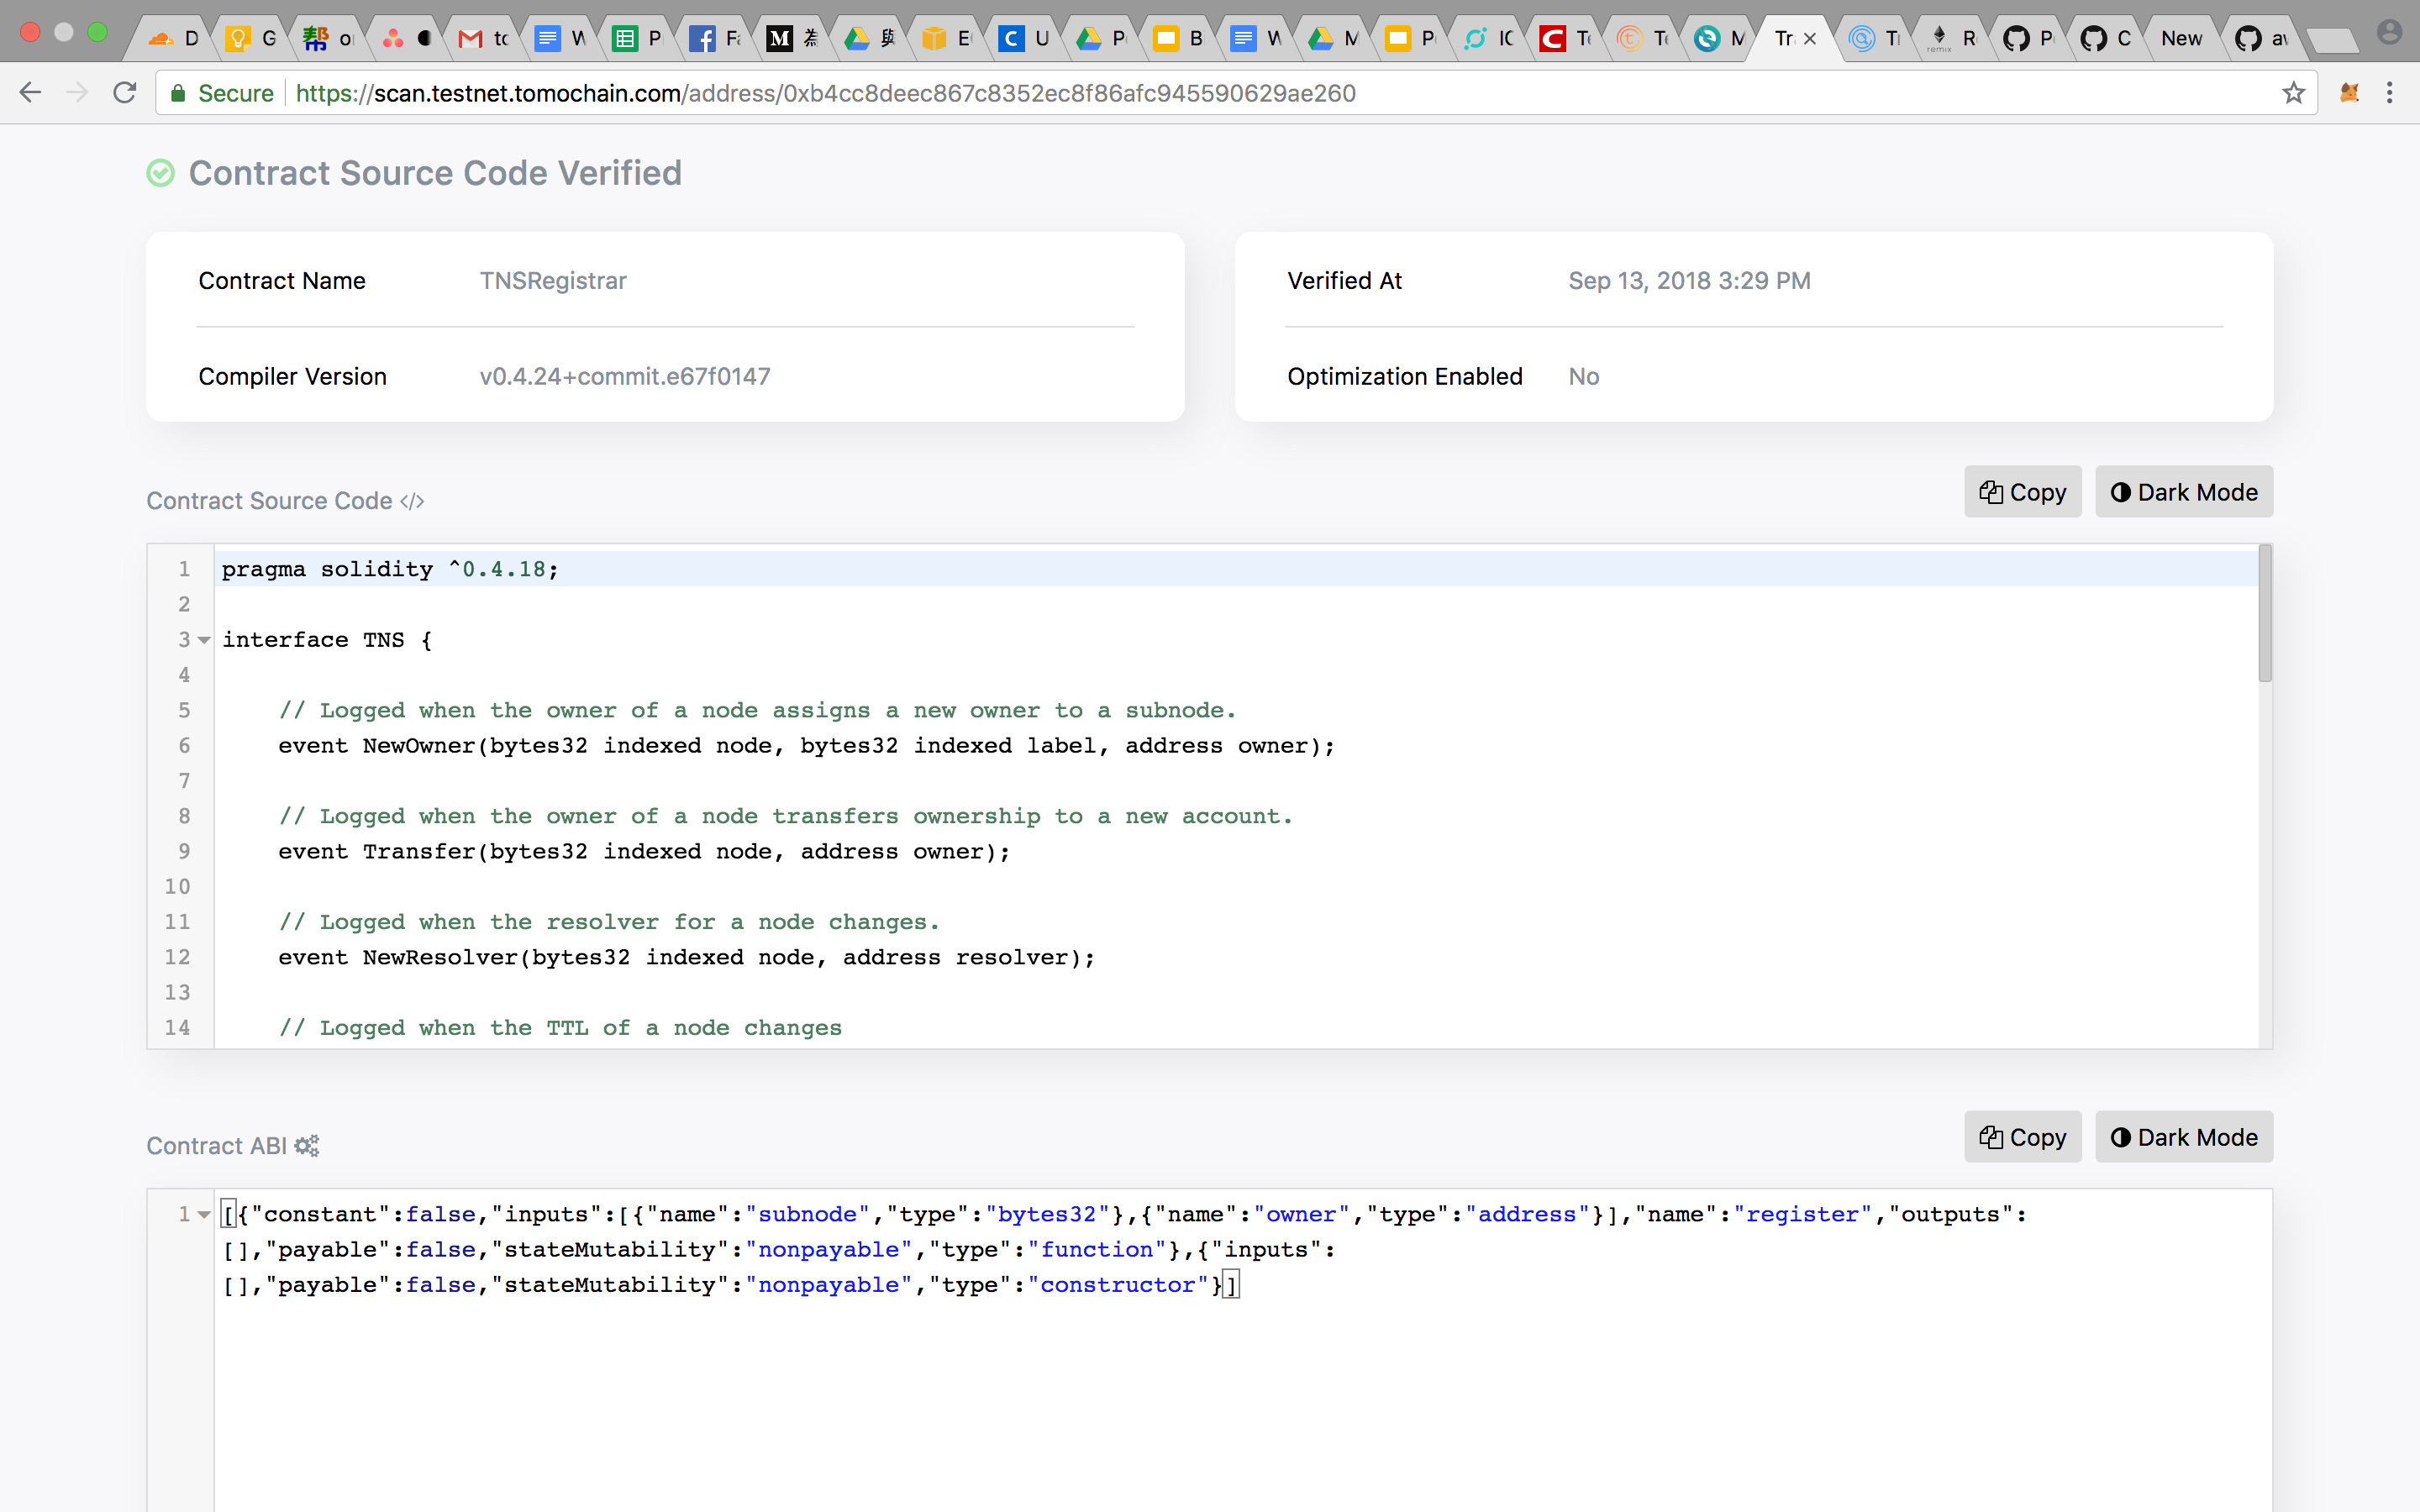Select the last GitHub tab labeled 'av'
The height and width of the screenshot is (1512, 2420).
[x=2262, y=38]
